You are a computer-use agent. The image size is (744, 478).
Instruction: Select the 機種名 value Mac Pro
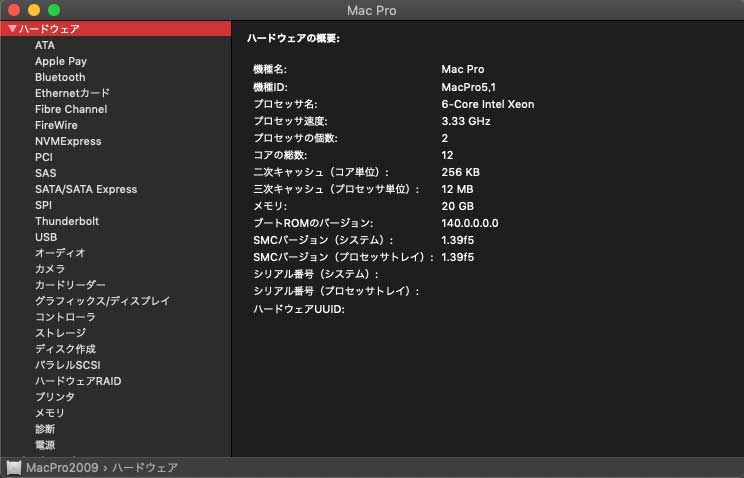(463, 69)
